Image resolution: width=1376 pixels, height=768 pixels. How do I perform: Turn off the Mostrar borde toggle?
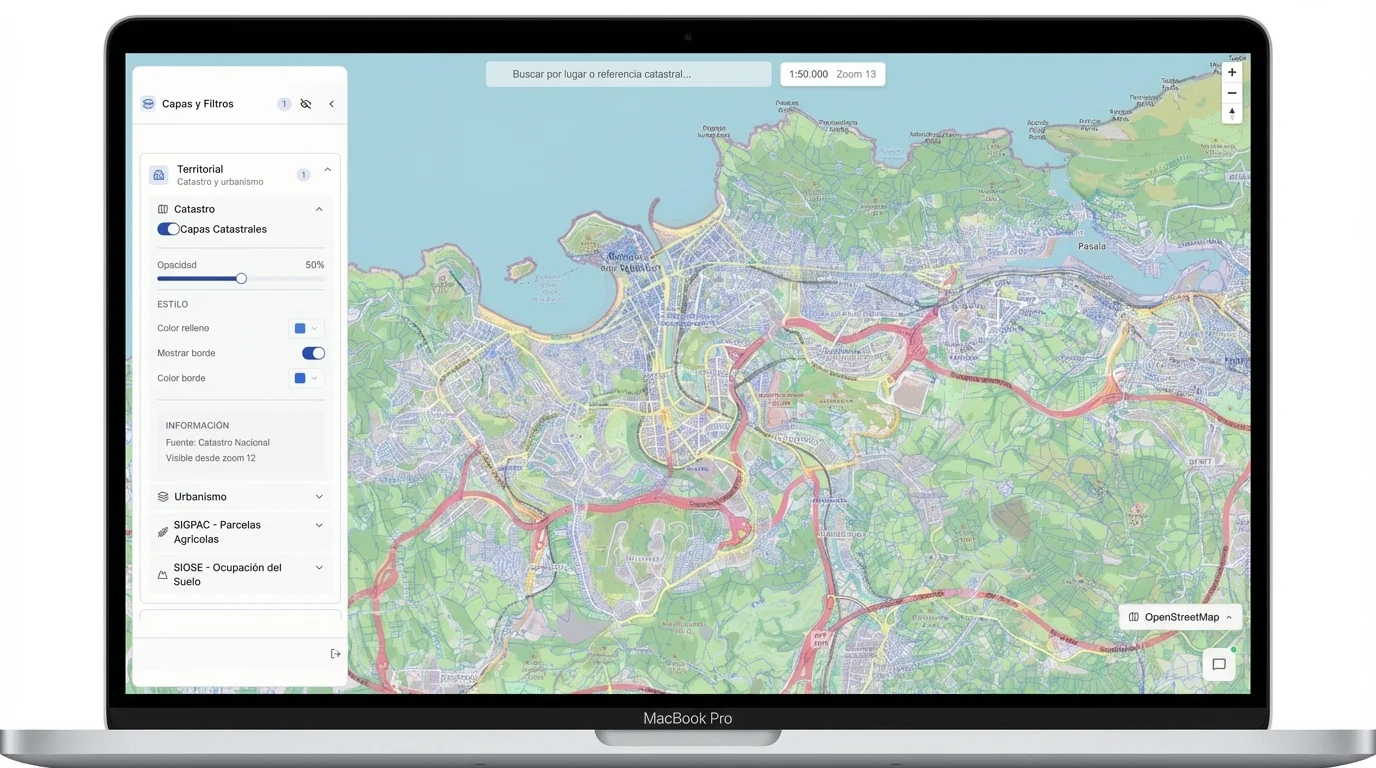[313, 353]
